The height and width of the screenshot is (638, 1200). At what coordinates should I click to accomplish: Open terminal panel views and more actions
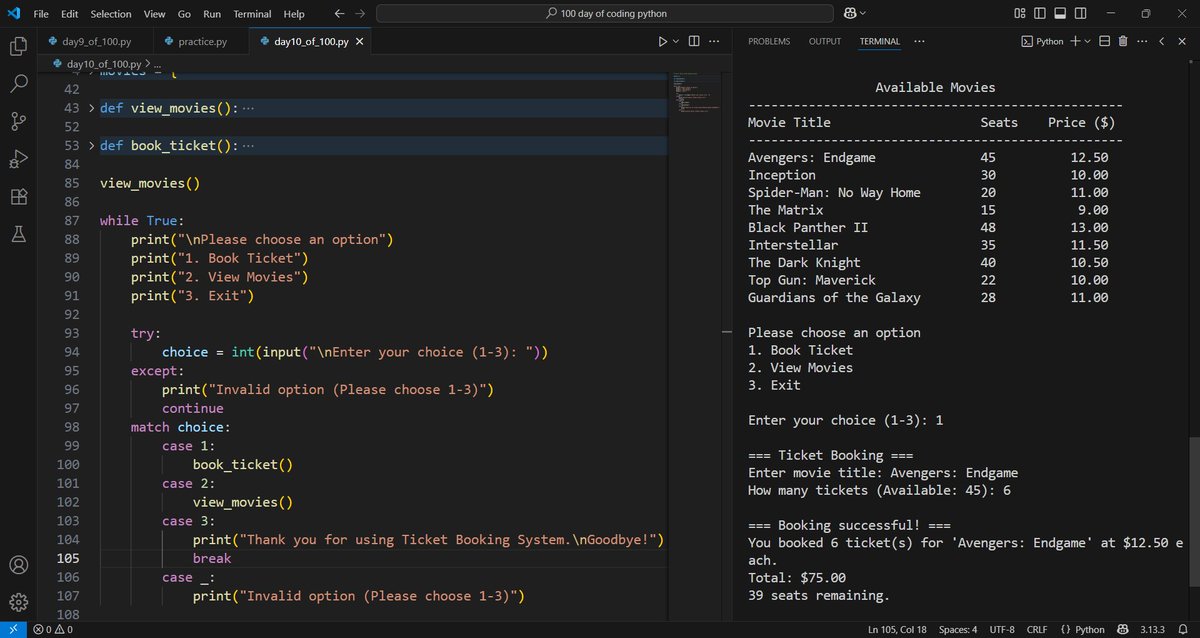coord(1141,41)
